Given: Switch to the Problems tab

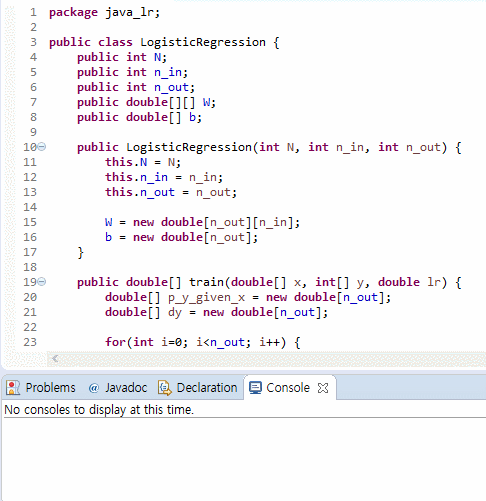Looking at the screenshot, I should click(x=51, y=388).
